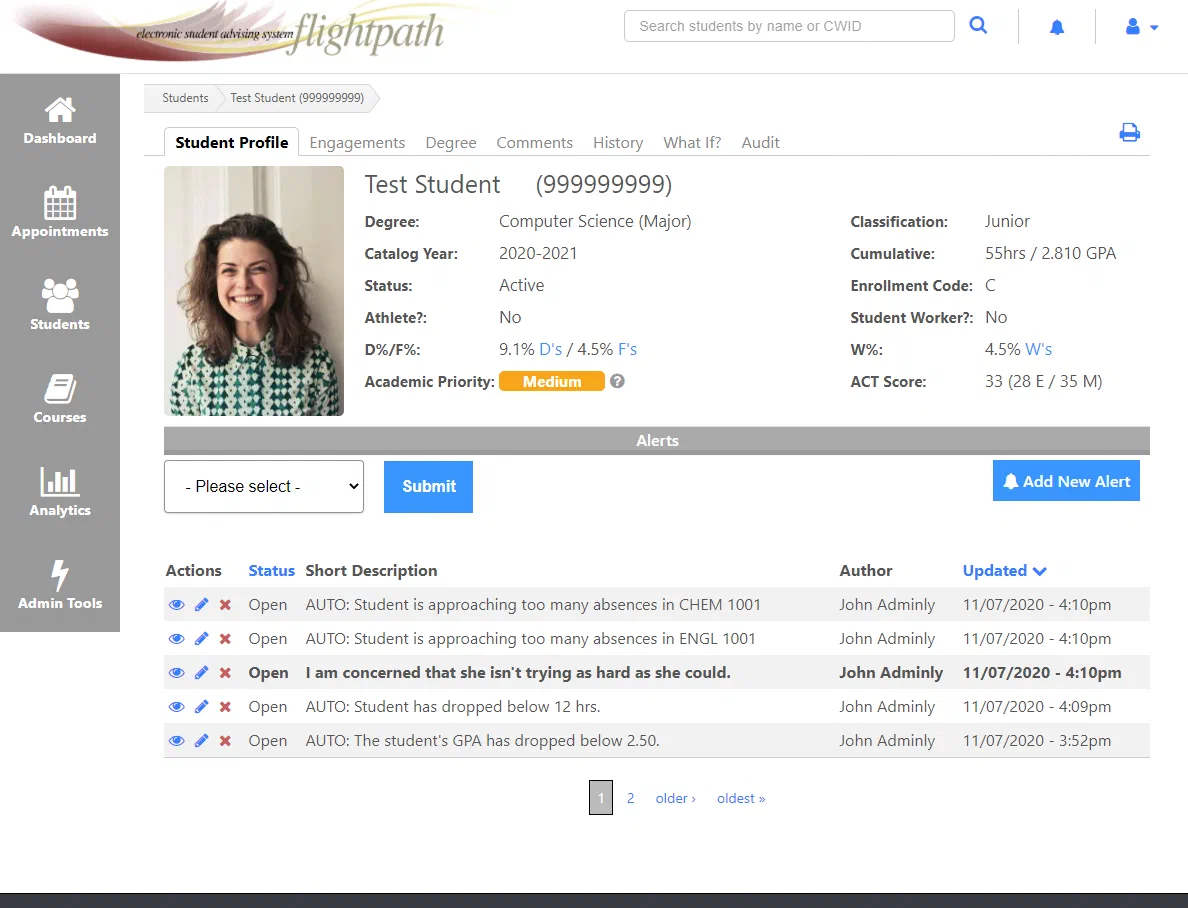Click current page 1 indicator
The height and width of the screenshot is (908, 1188).
point(601,797)
